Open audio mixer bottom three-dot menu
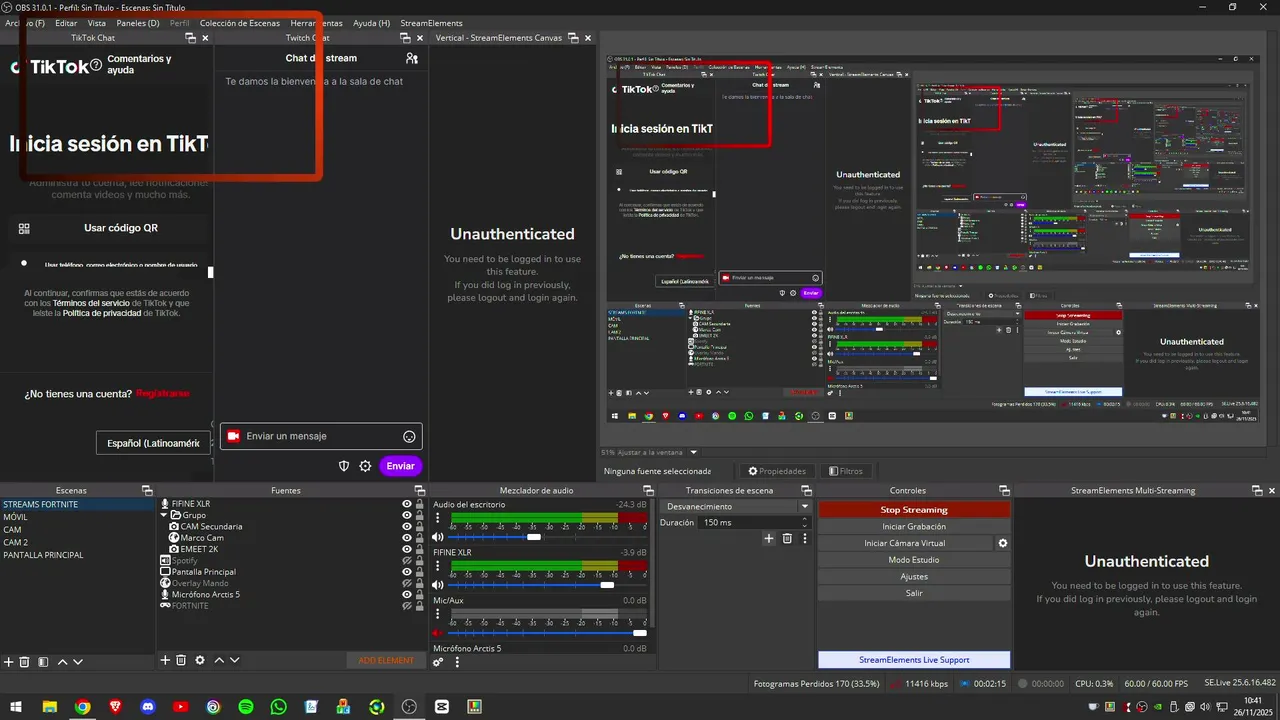The image size is (1280, 720). (457, 662)
